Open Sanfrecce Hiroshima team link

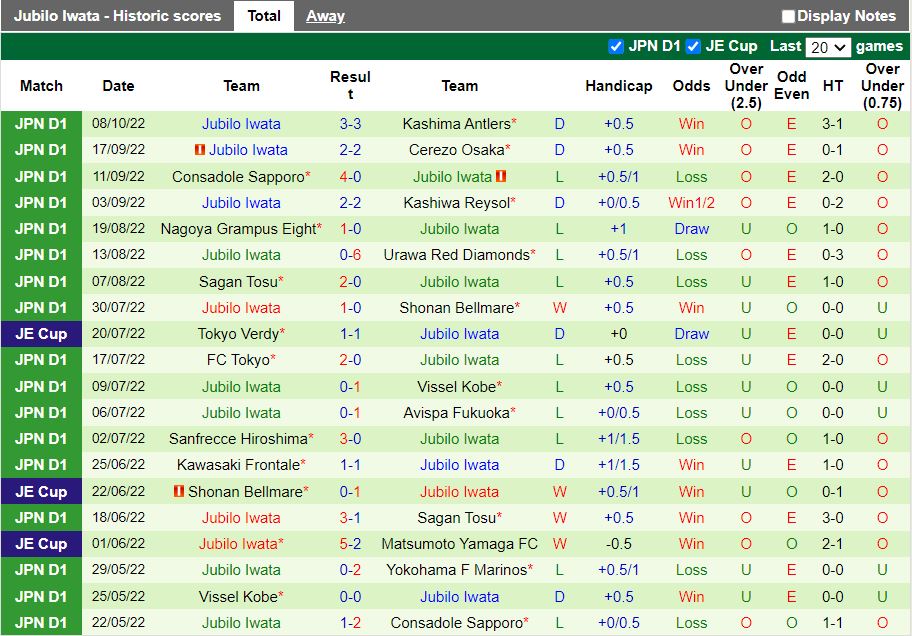tap(238, 439)
